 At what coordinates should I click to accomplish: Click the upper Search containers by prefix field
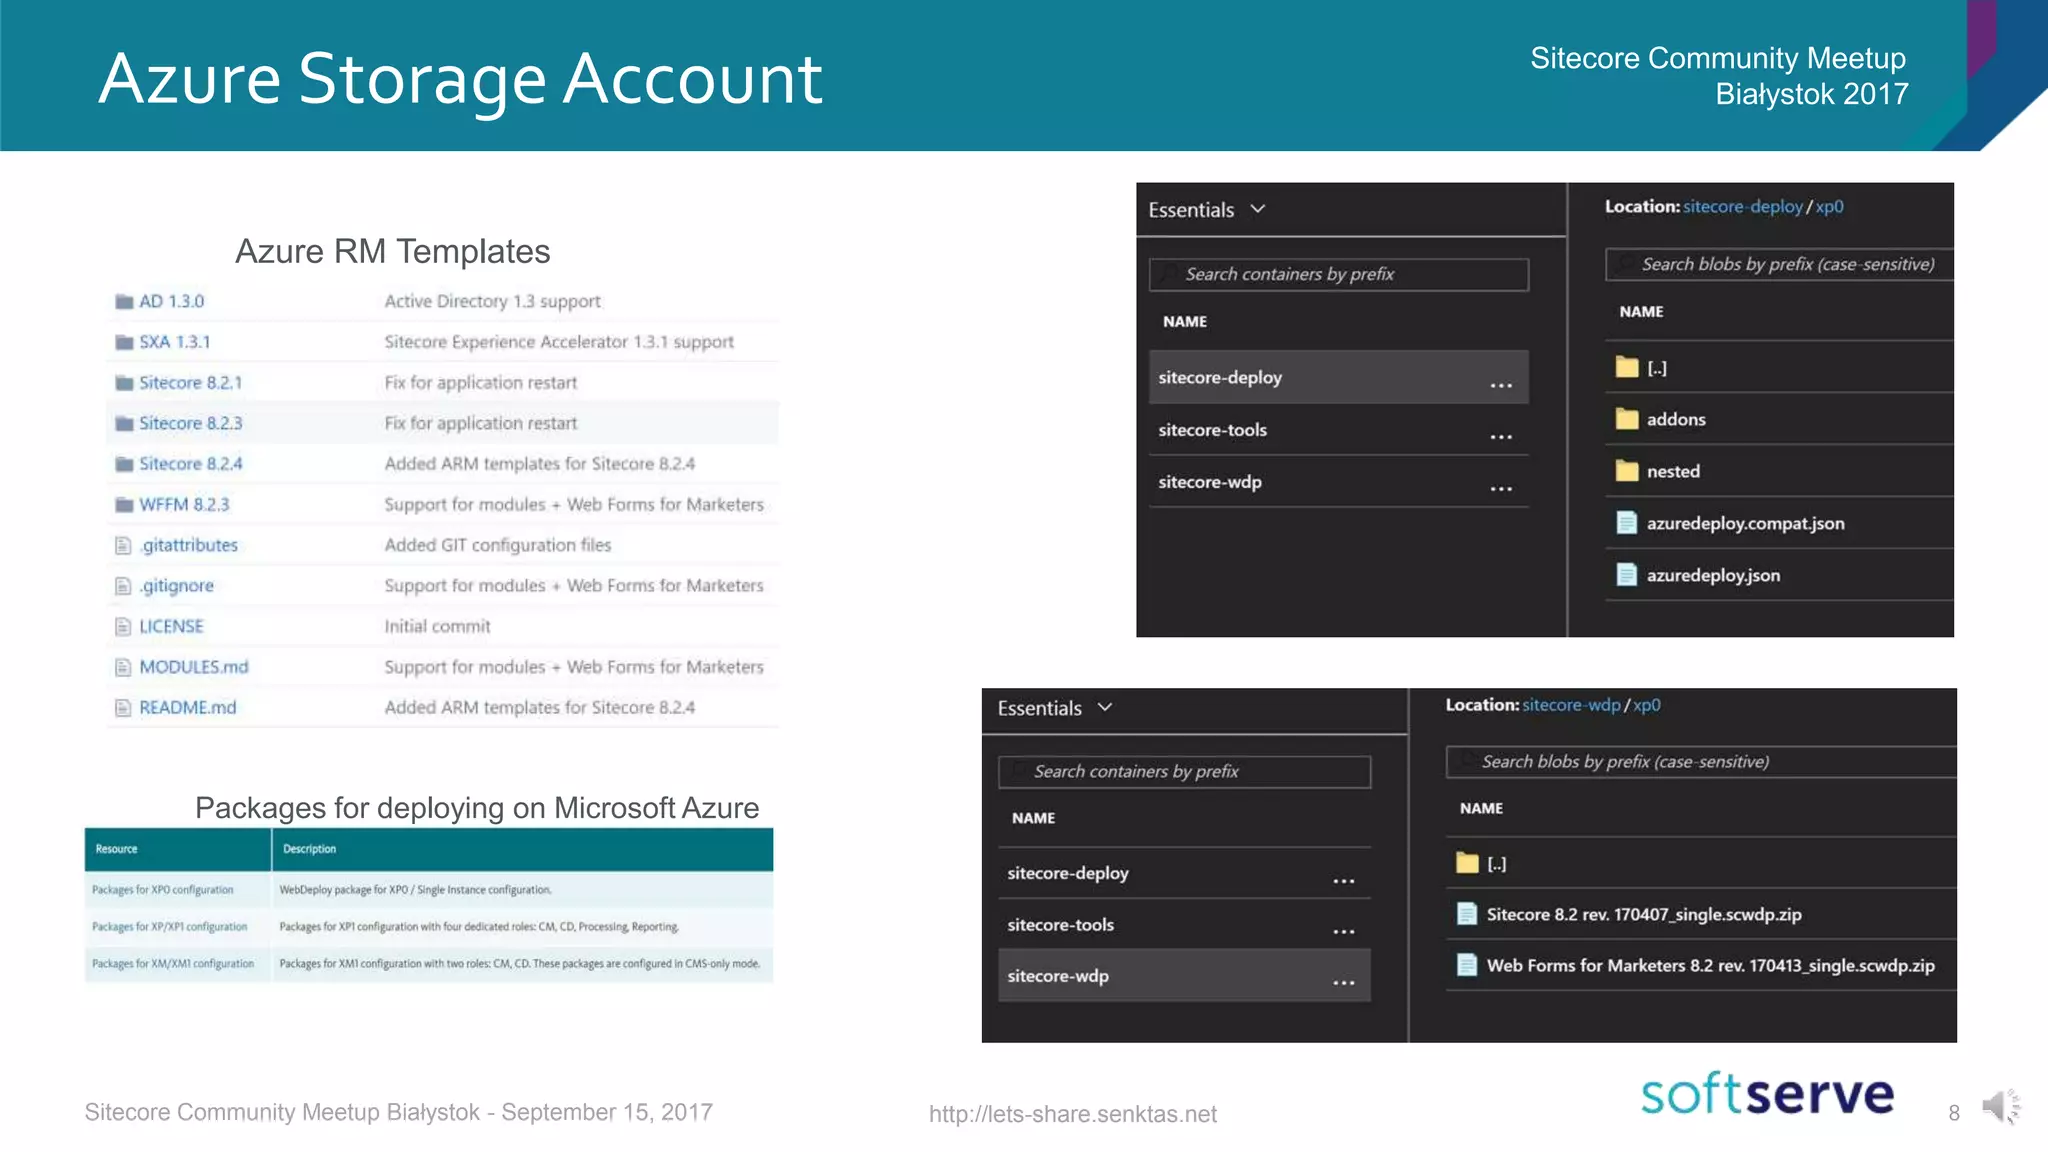[x=1339, y=274]
